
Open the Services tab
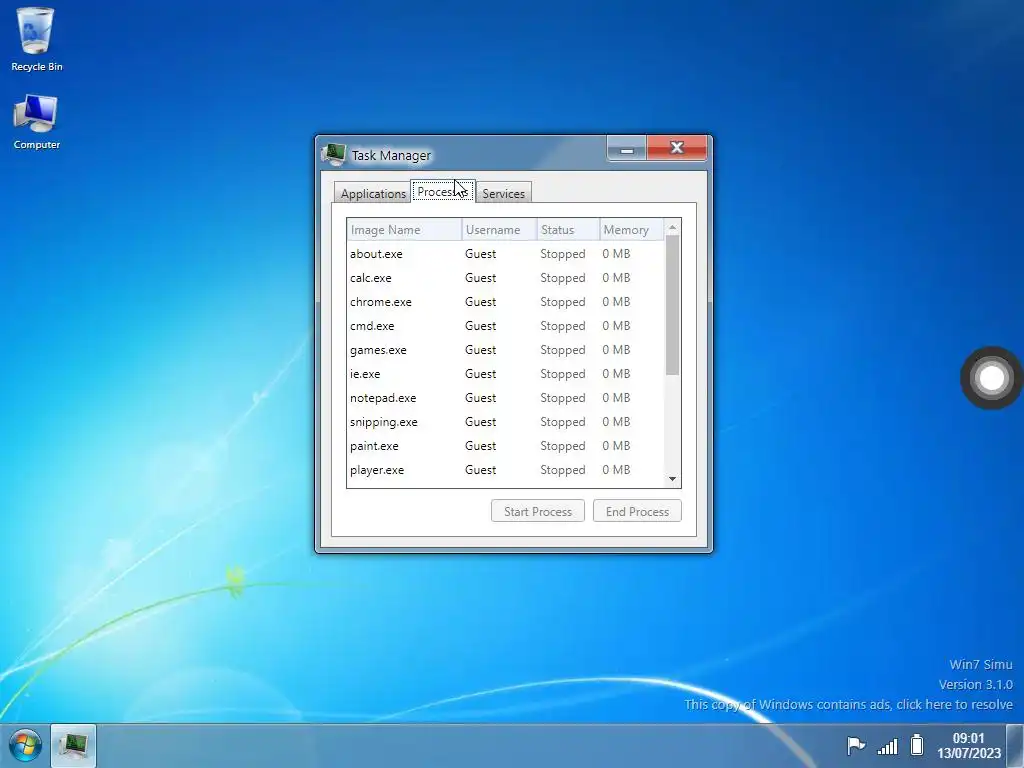(504, 193)
